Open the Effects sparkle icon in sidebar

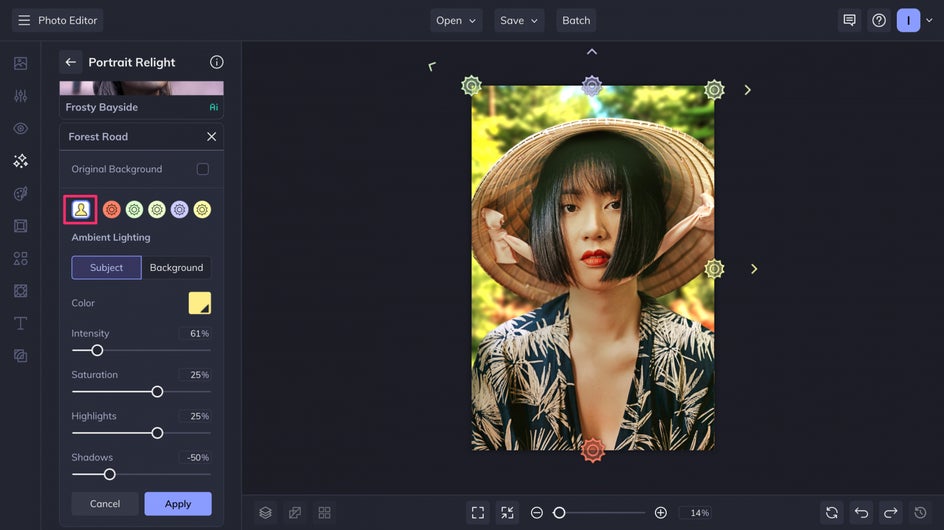pos(20,161)
